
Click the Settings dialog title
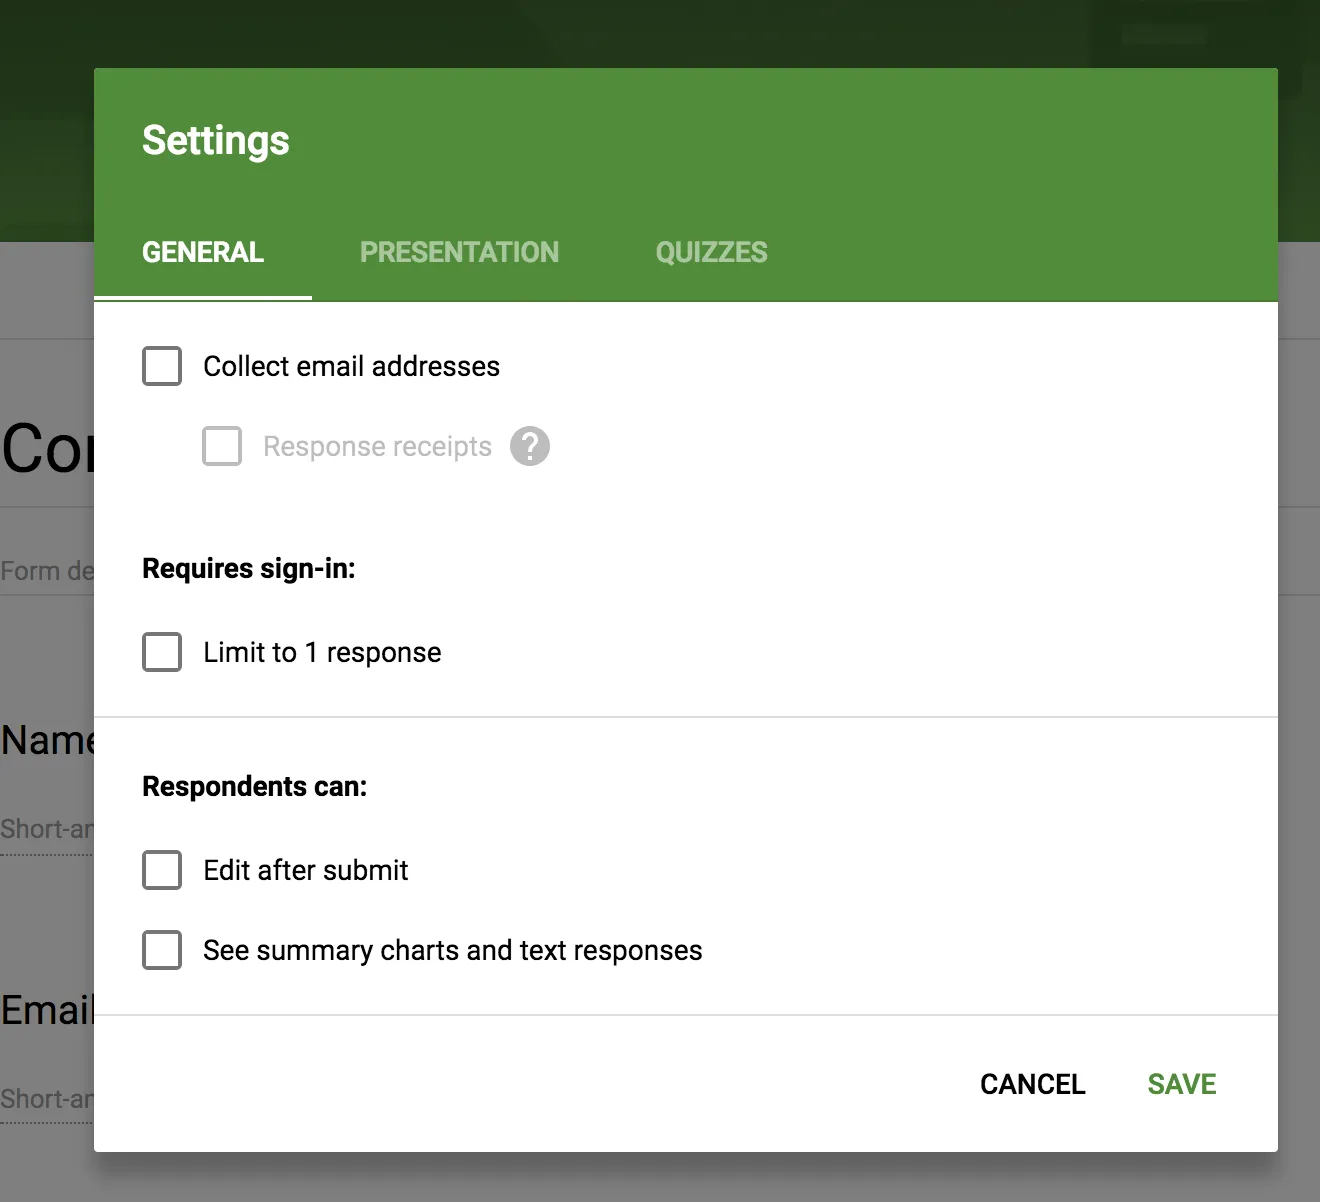point(216,140)
